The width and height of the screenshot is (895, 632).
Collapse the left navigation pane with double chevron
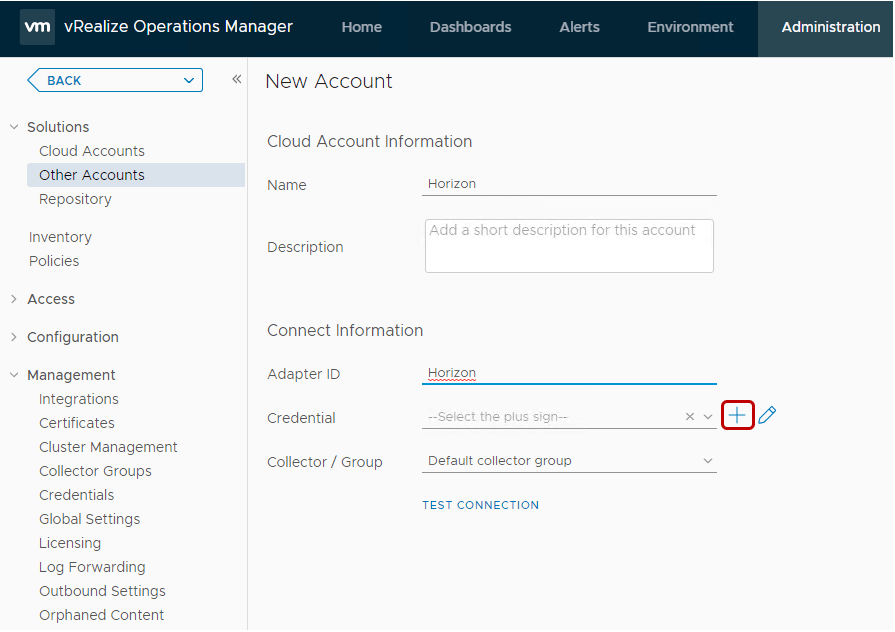(x=236, y=78)
